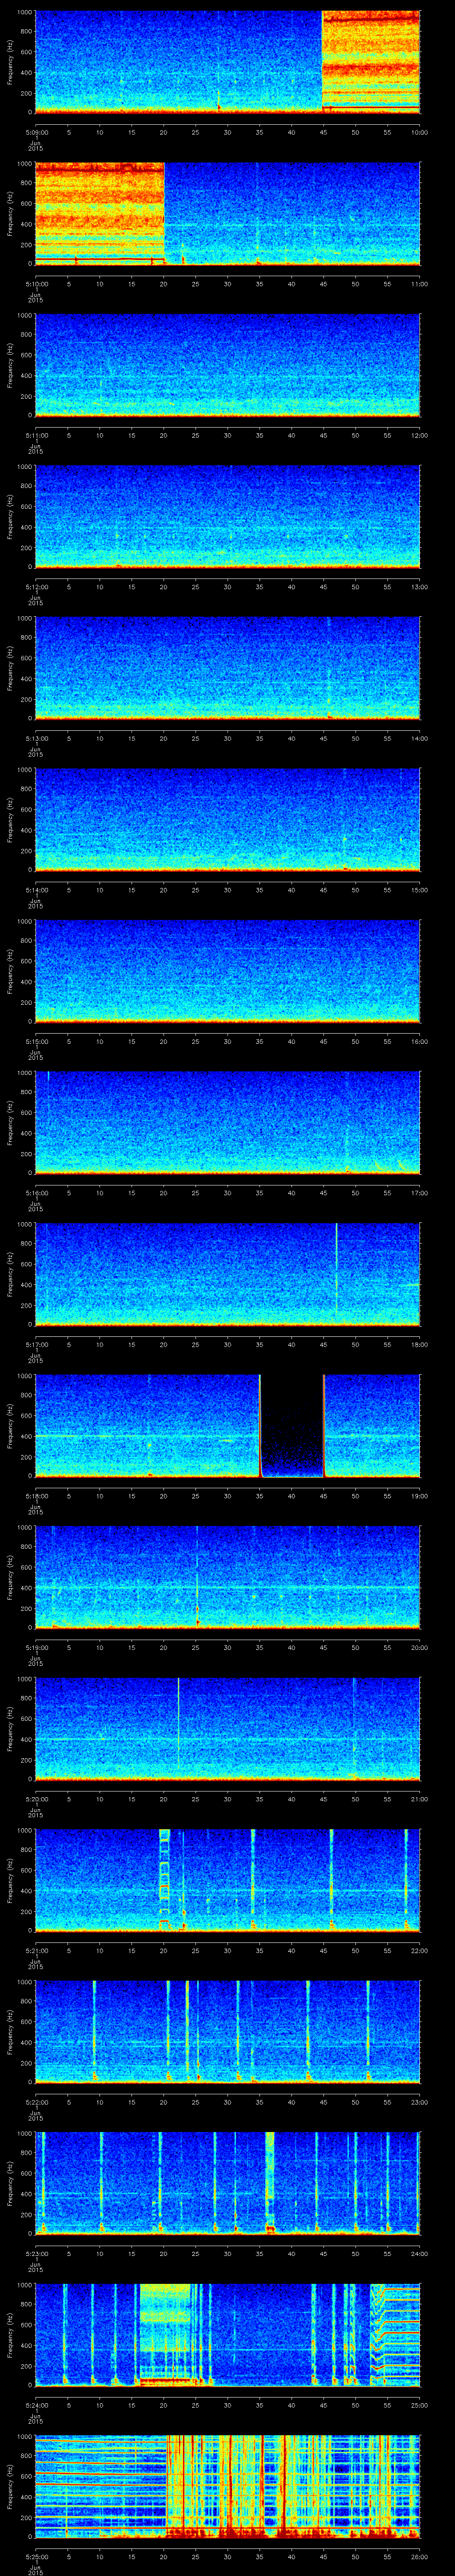Click the '10:00' end time label
This screenshot has height=2576, width=455.
(419, 132)
